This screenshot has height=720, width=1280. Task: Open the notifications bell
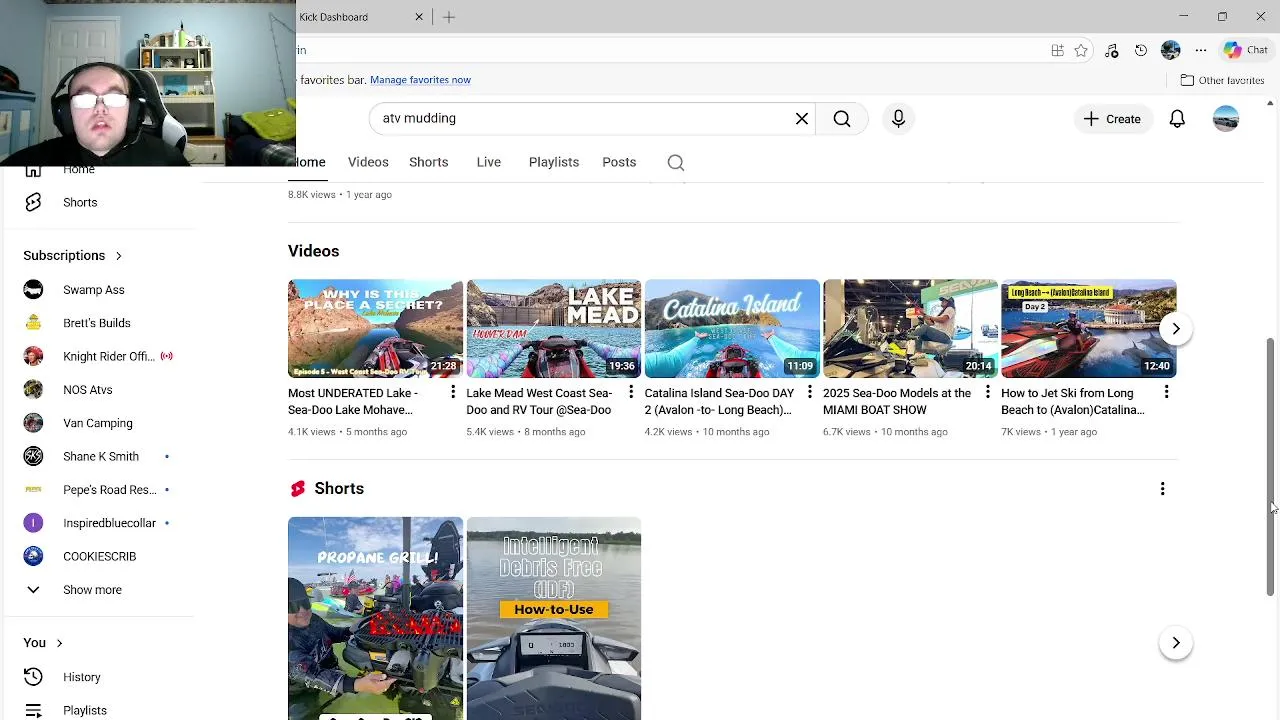(1177, 119)
